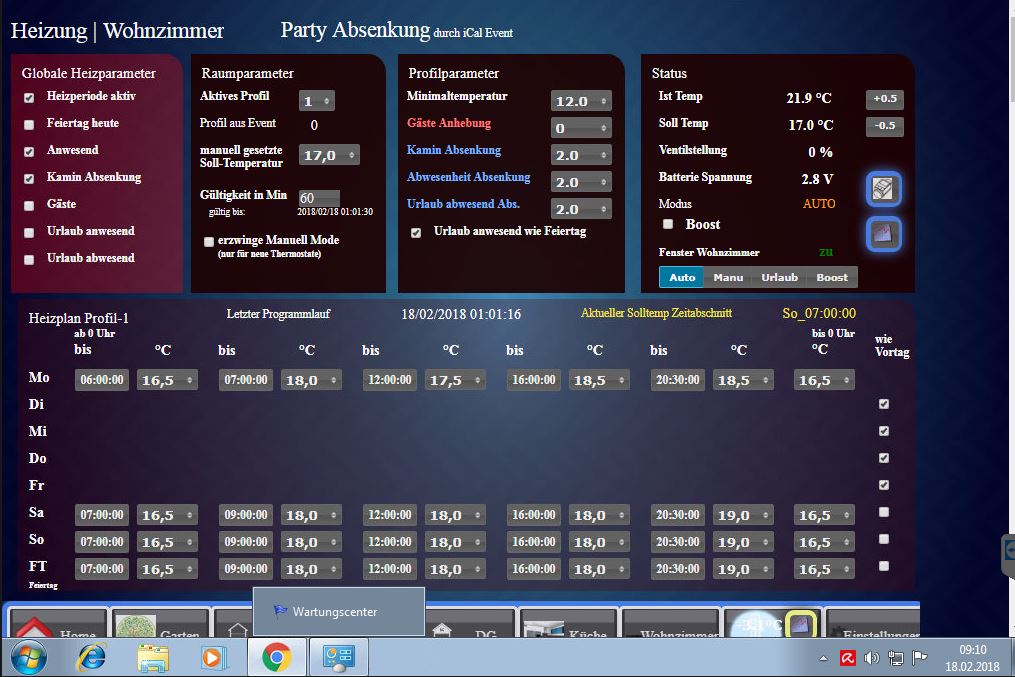Click the Mo 06:00:00 time field
Screen dimensions: 1015x677
(x=102, y=380)
